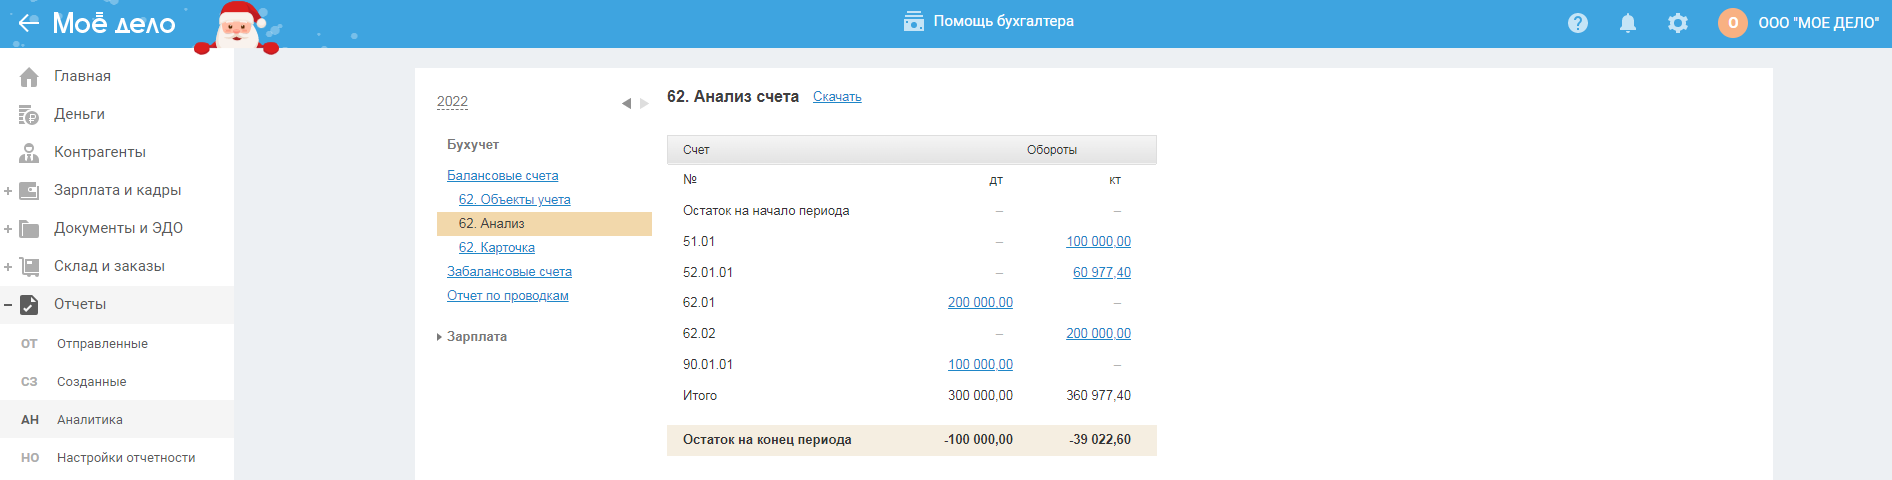Collapse the Отчеты section
This screenshot has width=1892, height=480.
pyautogui.click(x=8, y=305)
